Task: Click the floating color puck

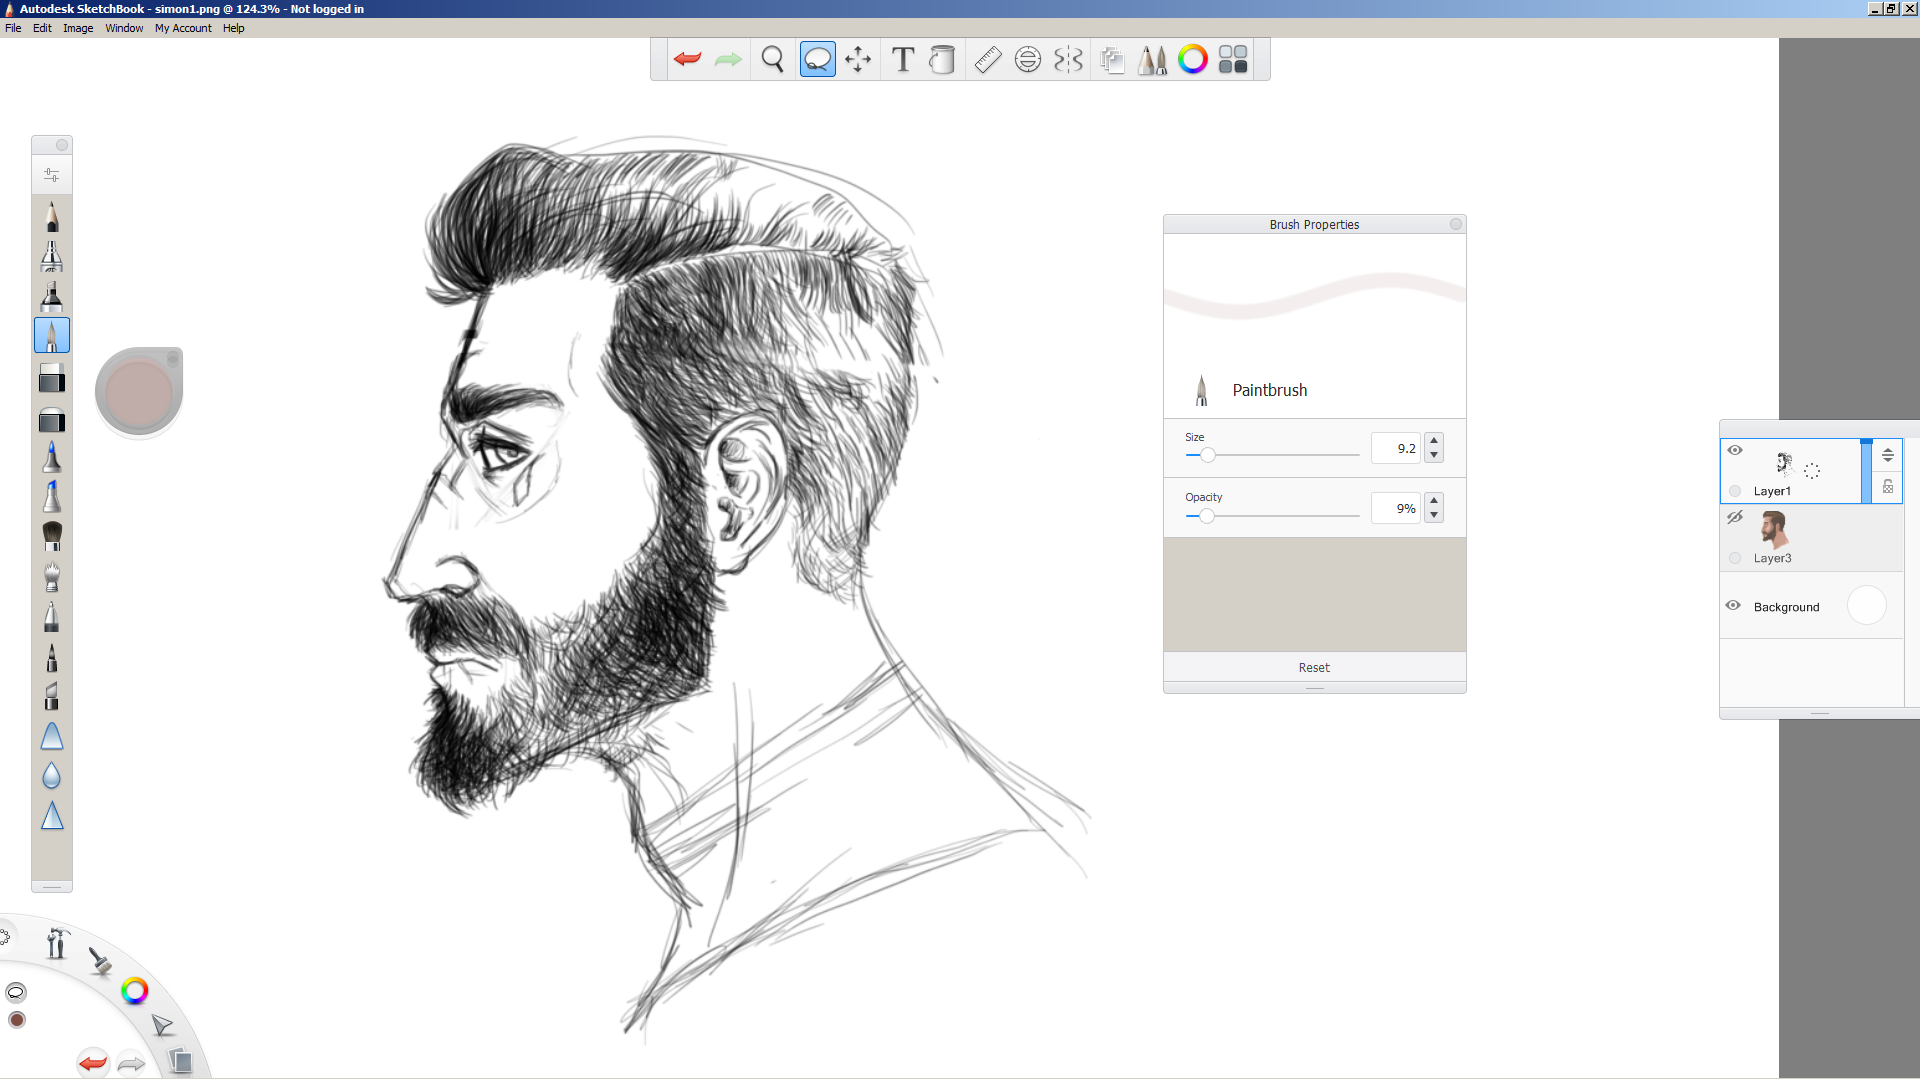Action: click(x=139, y=392)
